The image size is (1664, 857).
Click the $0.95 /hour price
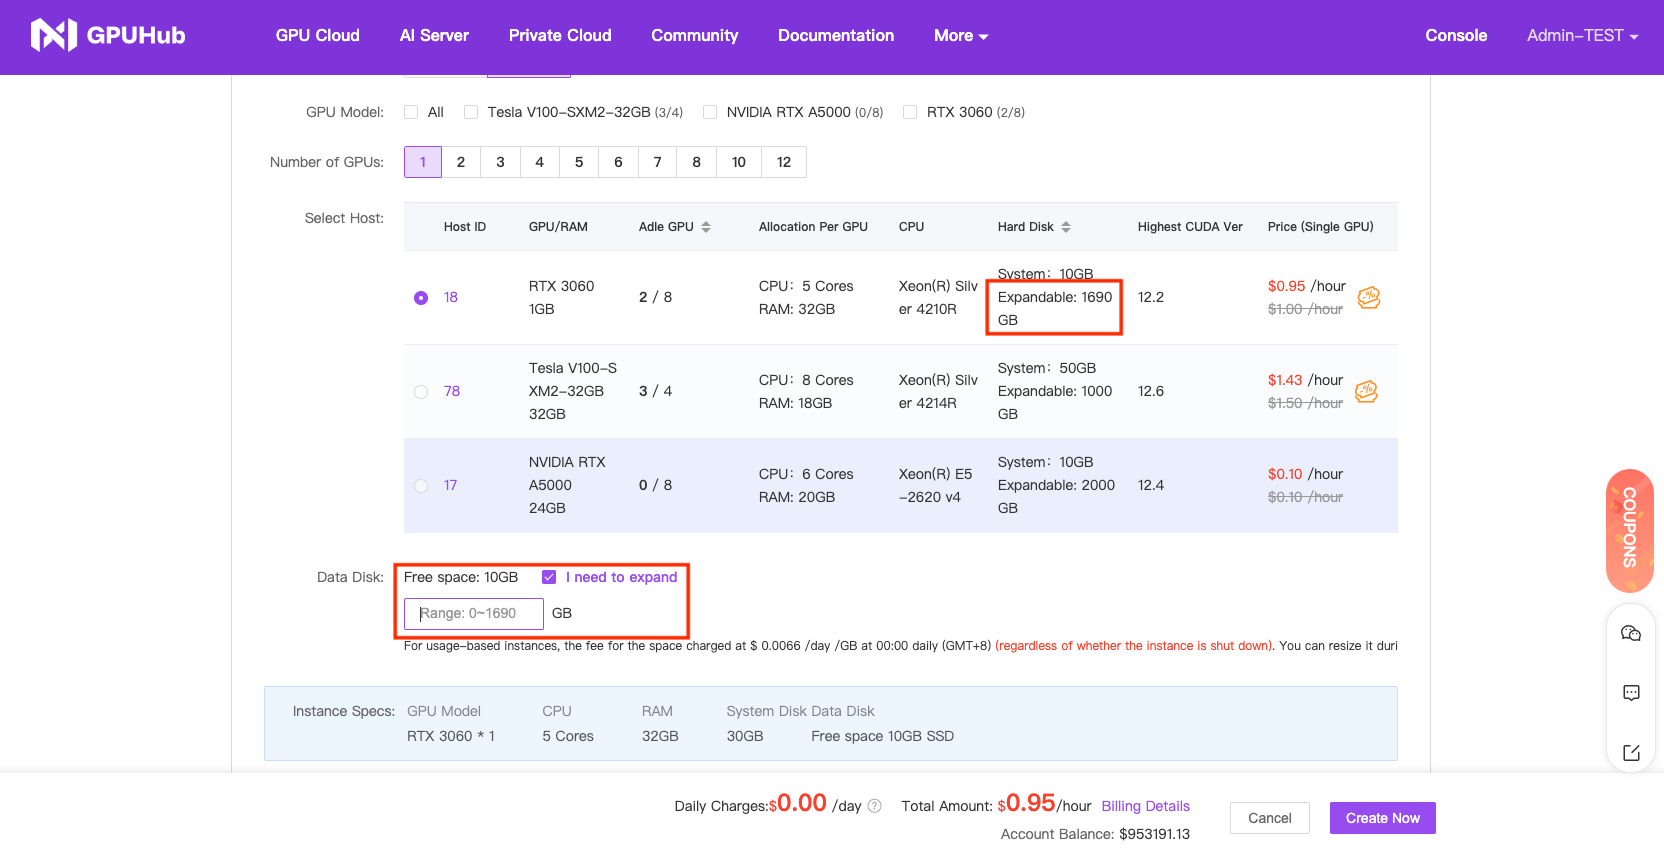pos(1307,286)
